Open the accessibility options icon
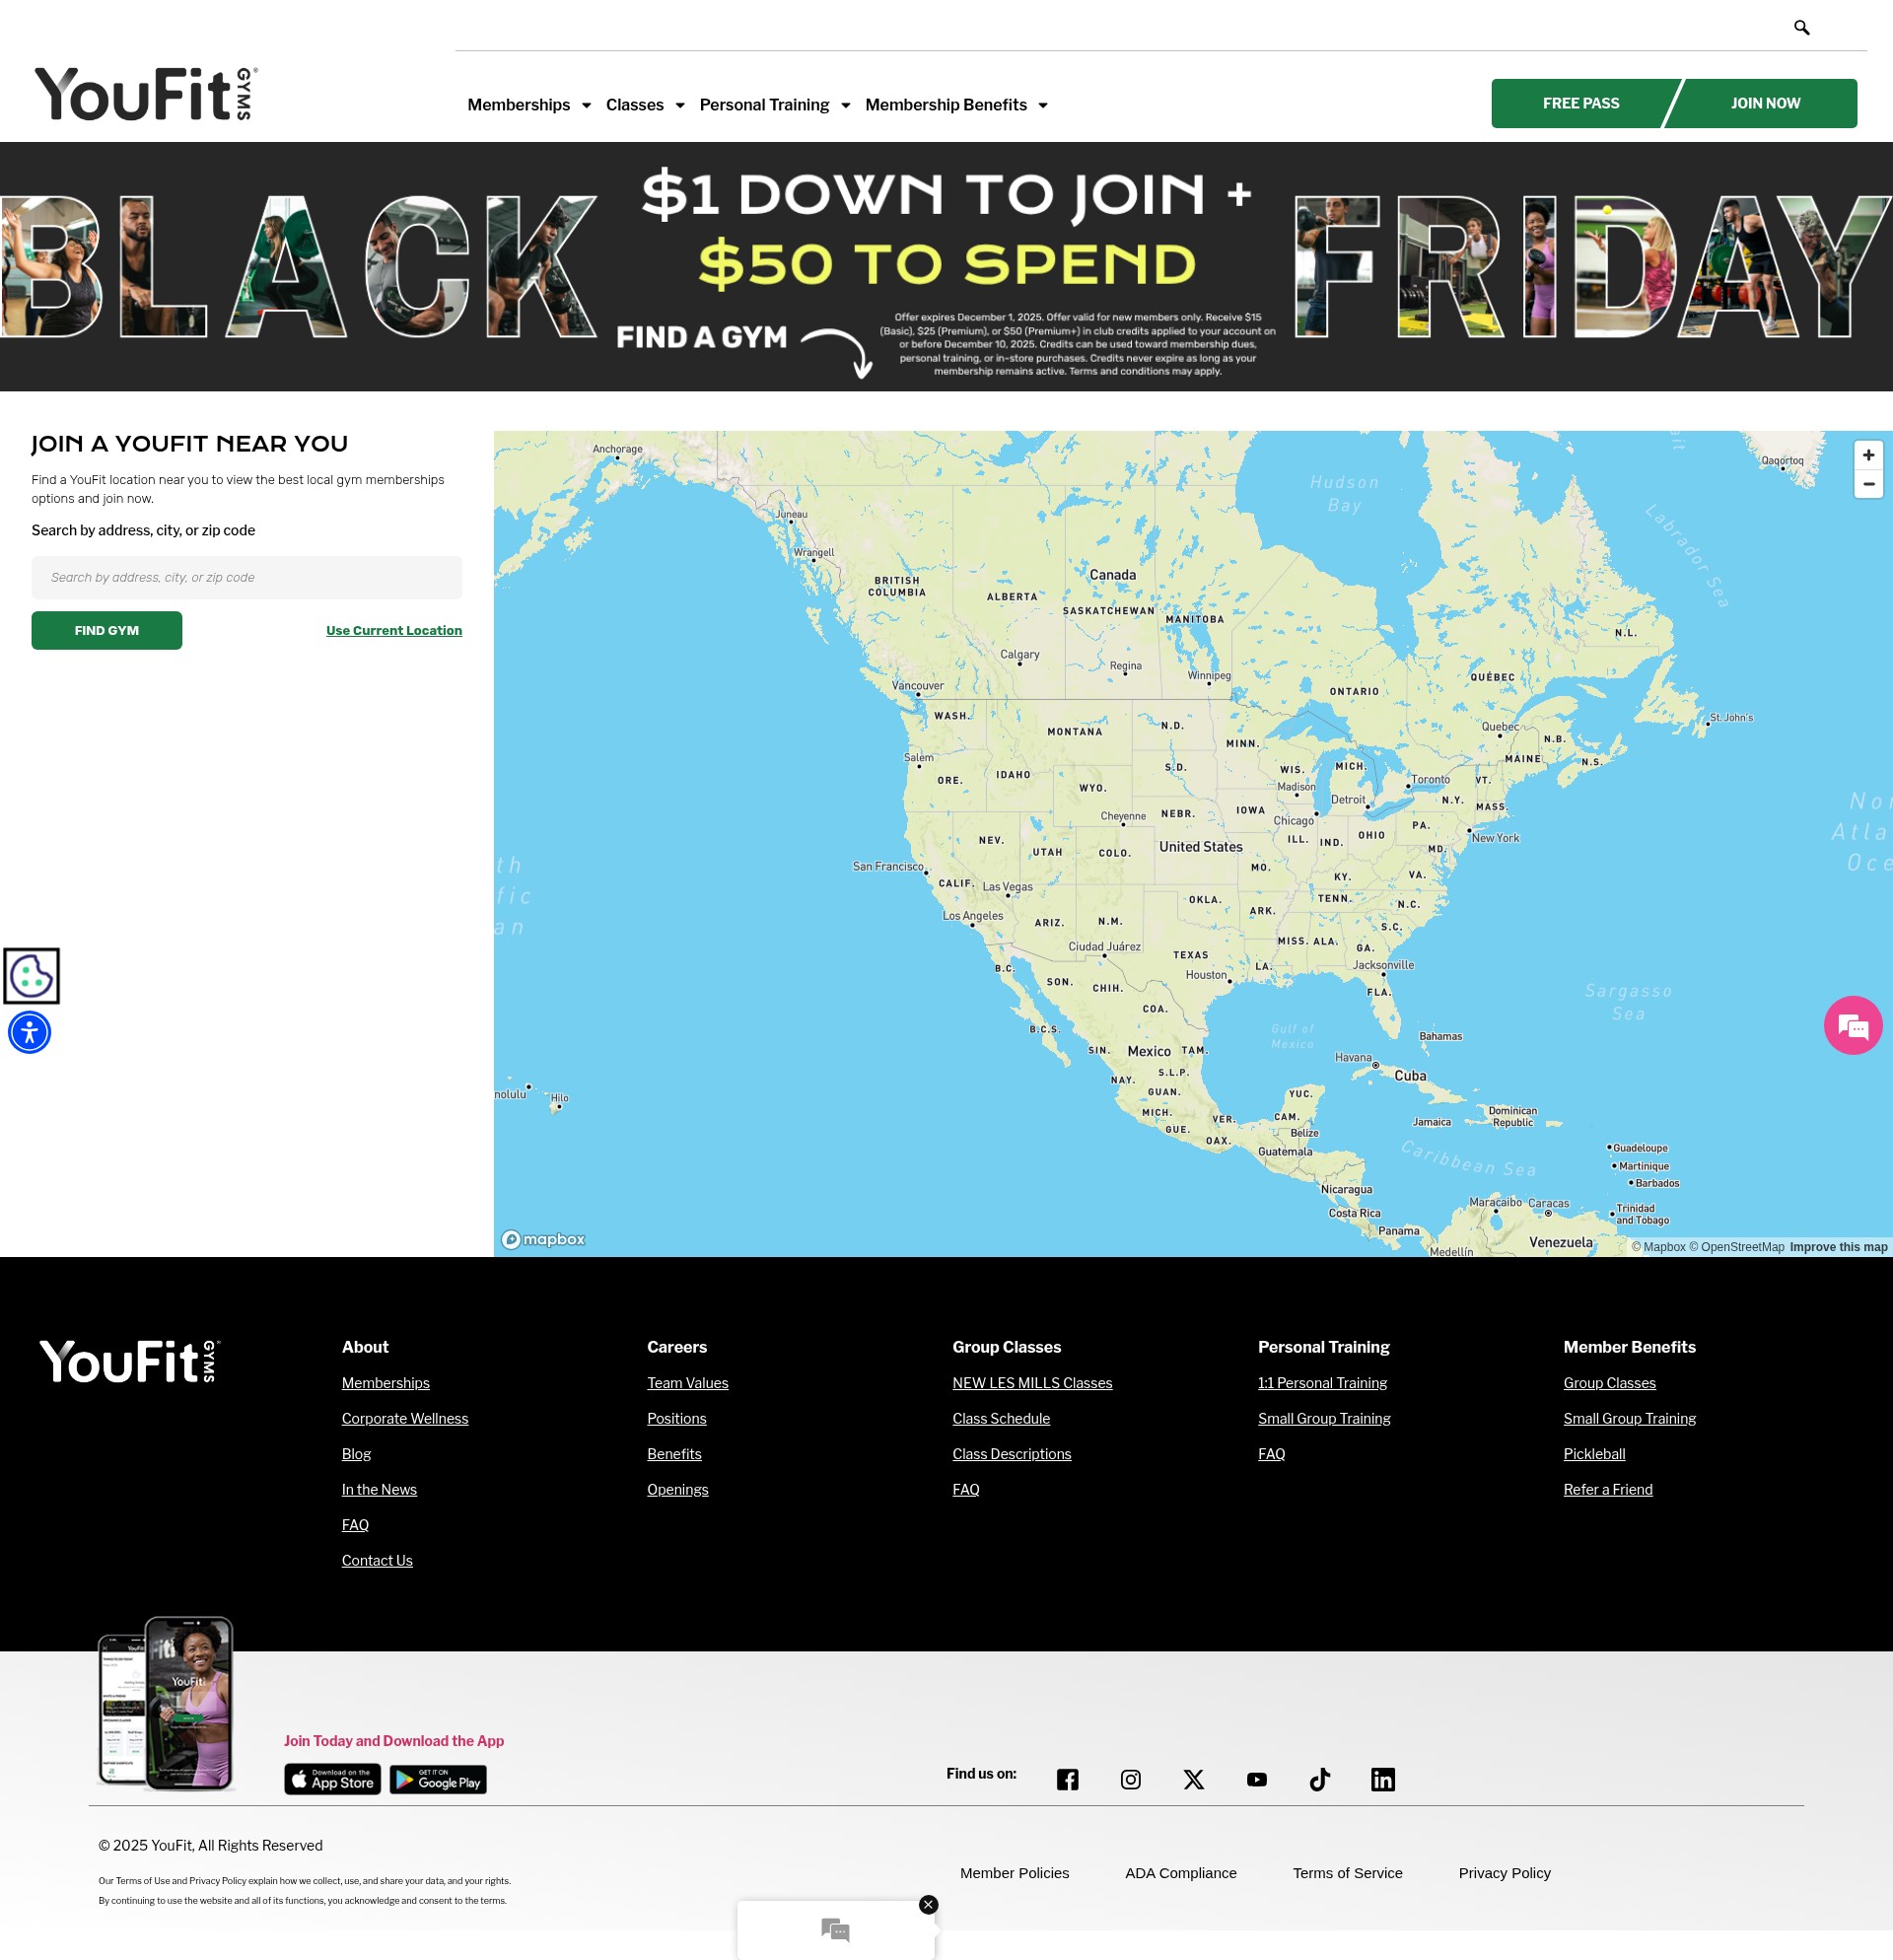This screenshot has height=1960, width=1893. click(x=30, y=1032)
